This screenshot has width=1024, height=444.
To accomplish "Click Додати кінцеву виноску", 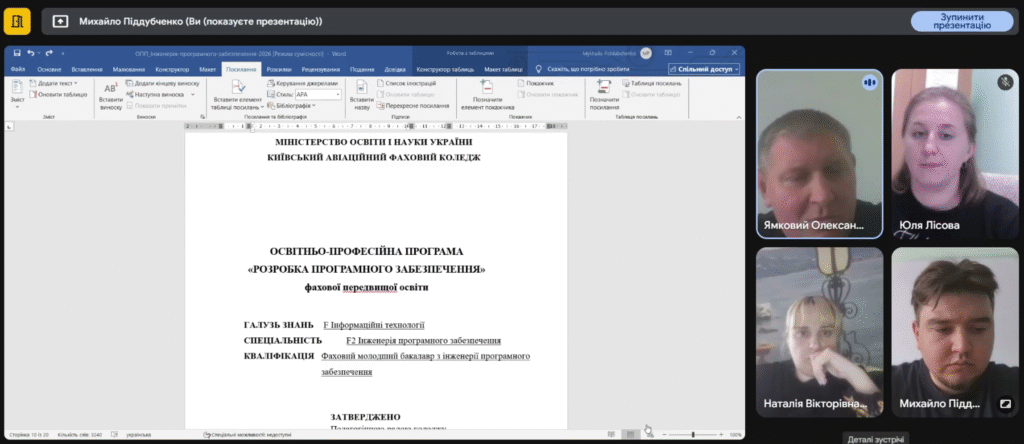I will [163, 84].
